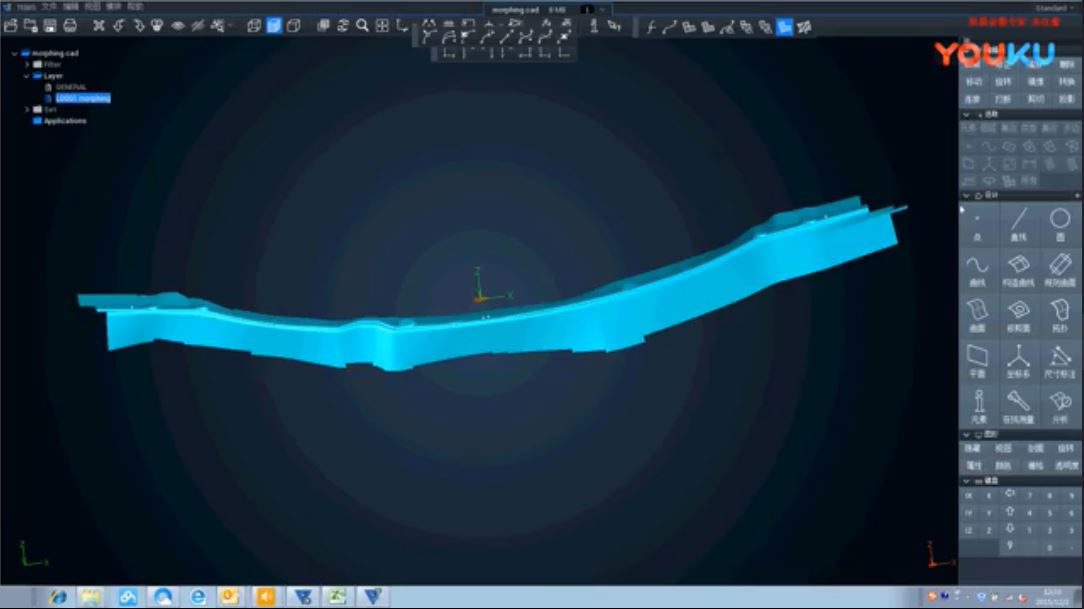
Task: Open the 分析 (analysis) tool
Action: [1060, 407]
